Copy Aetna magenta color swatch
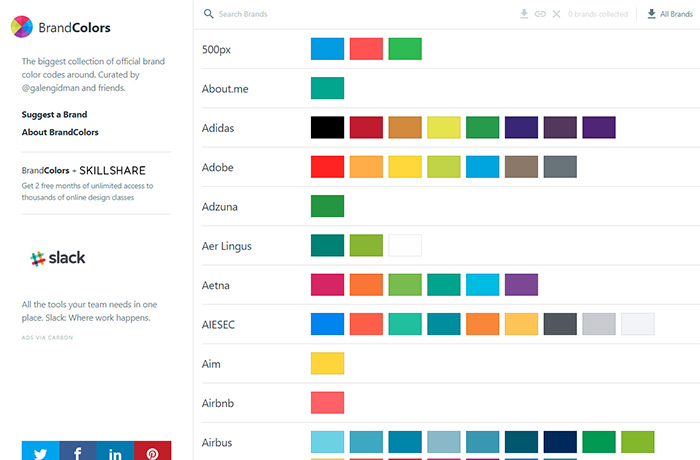700x460 pixels. [327, 284]
